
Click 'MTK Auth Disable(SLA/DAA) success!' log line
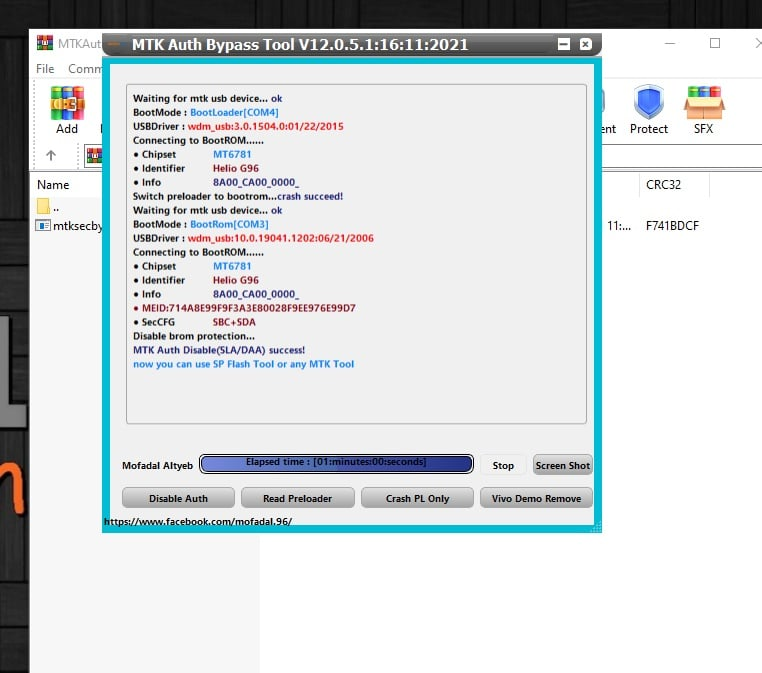pos(219,350)
